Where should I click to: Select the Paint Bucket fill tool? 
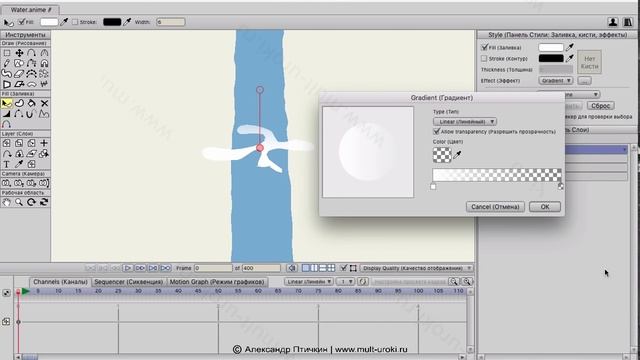(31, 103)
